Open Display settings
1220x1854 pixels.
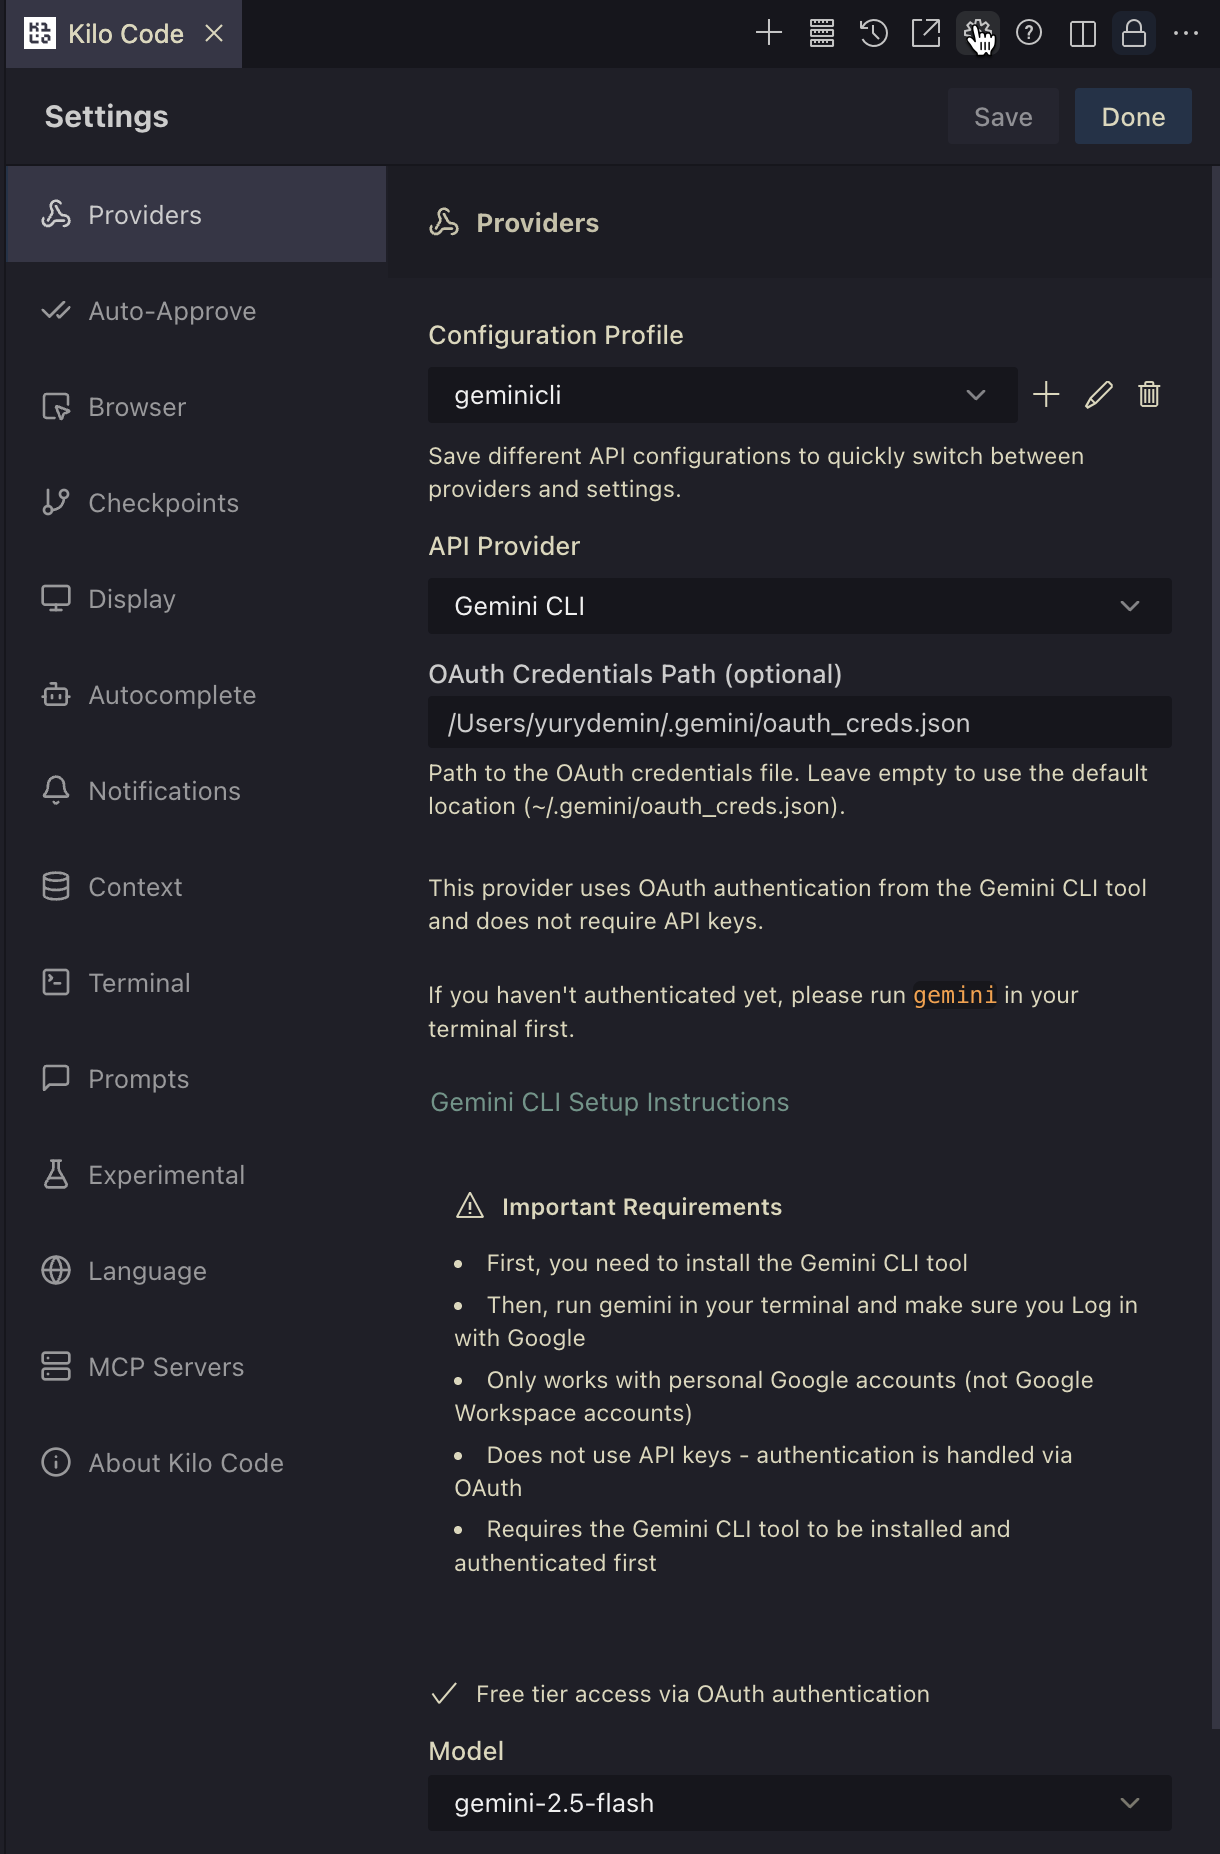pyautogui.click(x=196, y=599)
